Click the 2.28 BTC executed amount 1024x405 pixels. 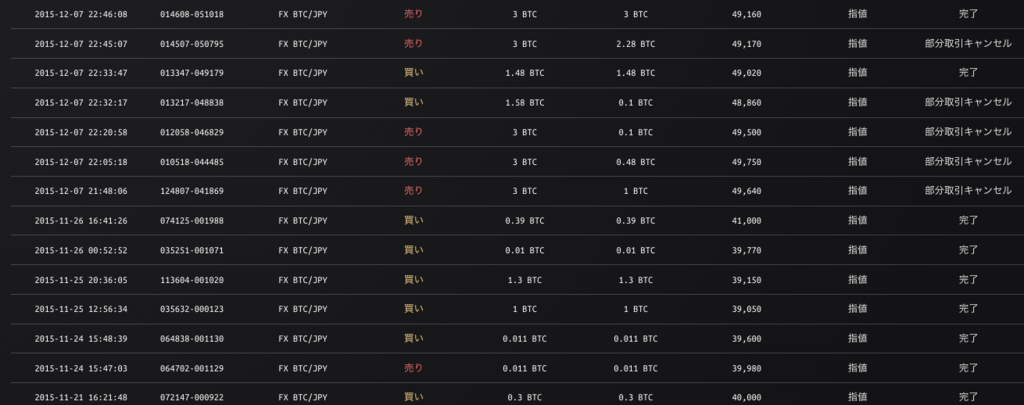pos(635,44)
